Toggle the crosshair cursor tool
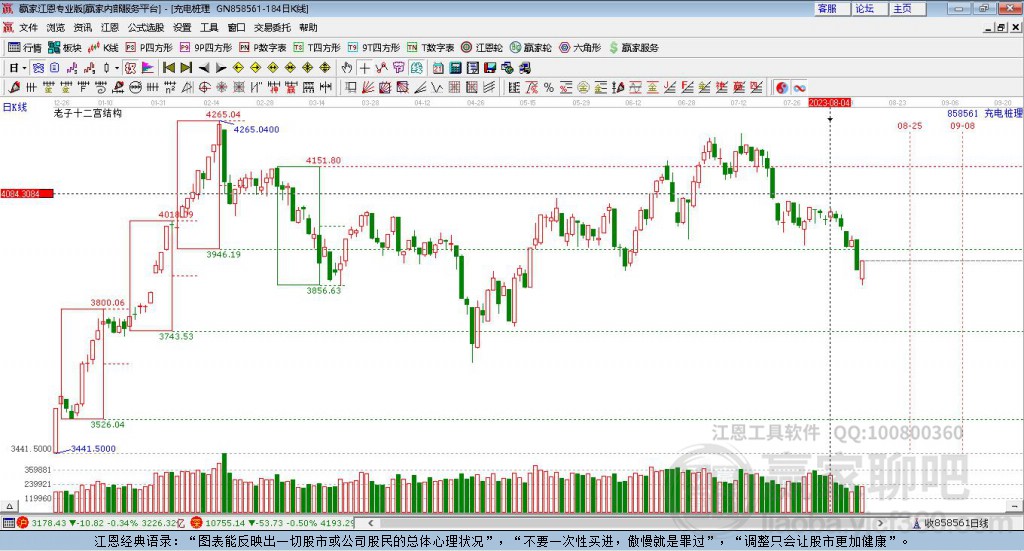Screen dimensions: 1024x551 pos(365,68)
